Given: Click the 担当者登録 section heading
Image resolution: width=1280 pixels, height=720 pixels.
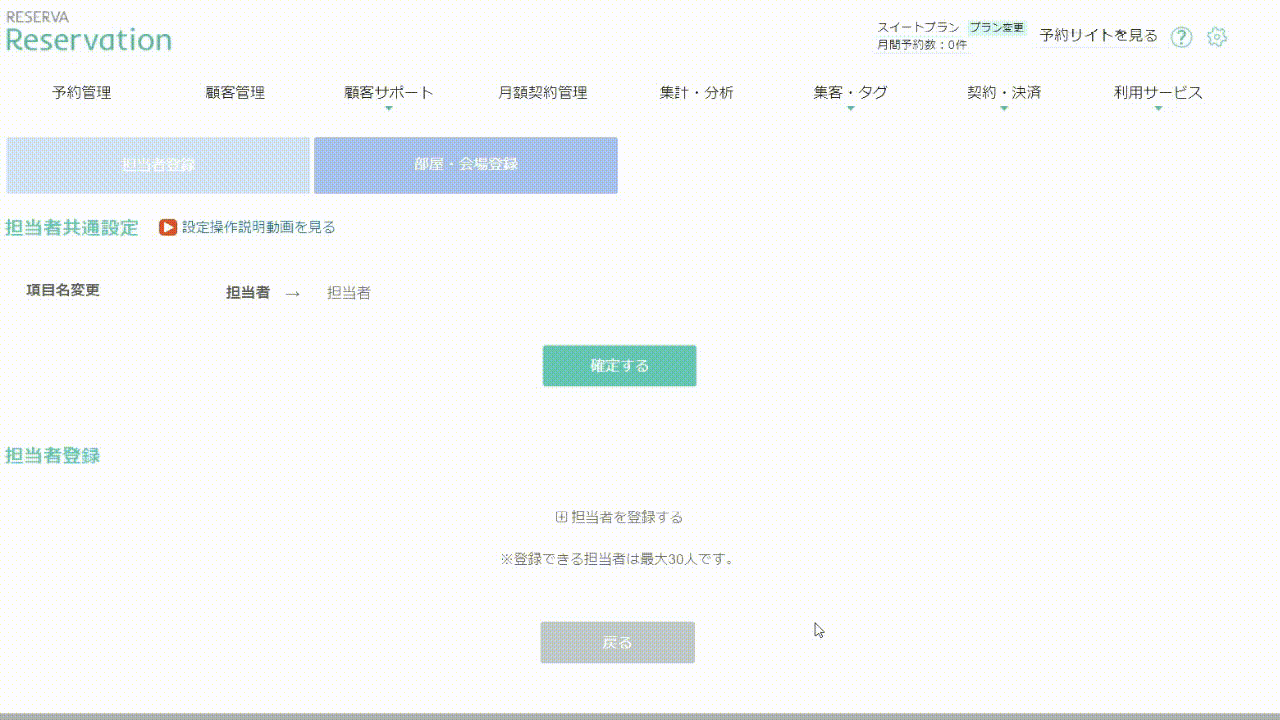Looking at the screenshot, I should (x=53, y=455).
